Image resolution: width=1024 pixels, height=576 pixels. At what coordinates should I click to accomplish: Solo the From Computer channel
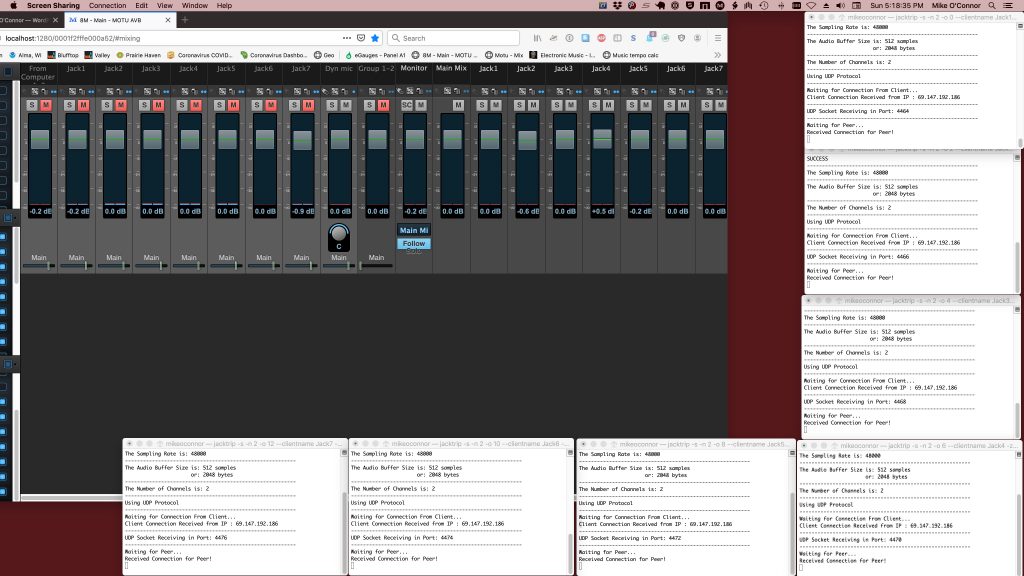pos(32,105)
